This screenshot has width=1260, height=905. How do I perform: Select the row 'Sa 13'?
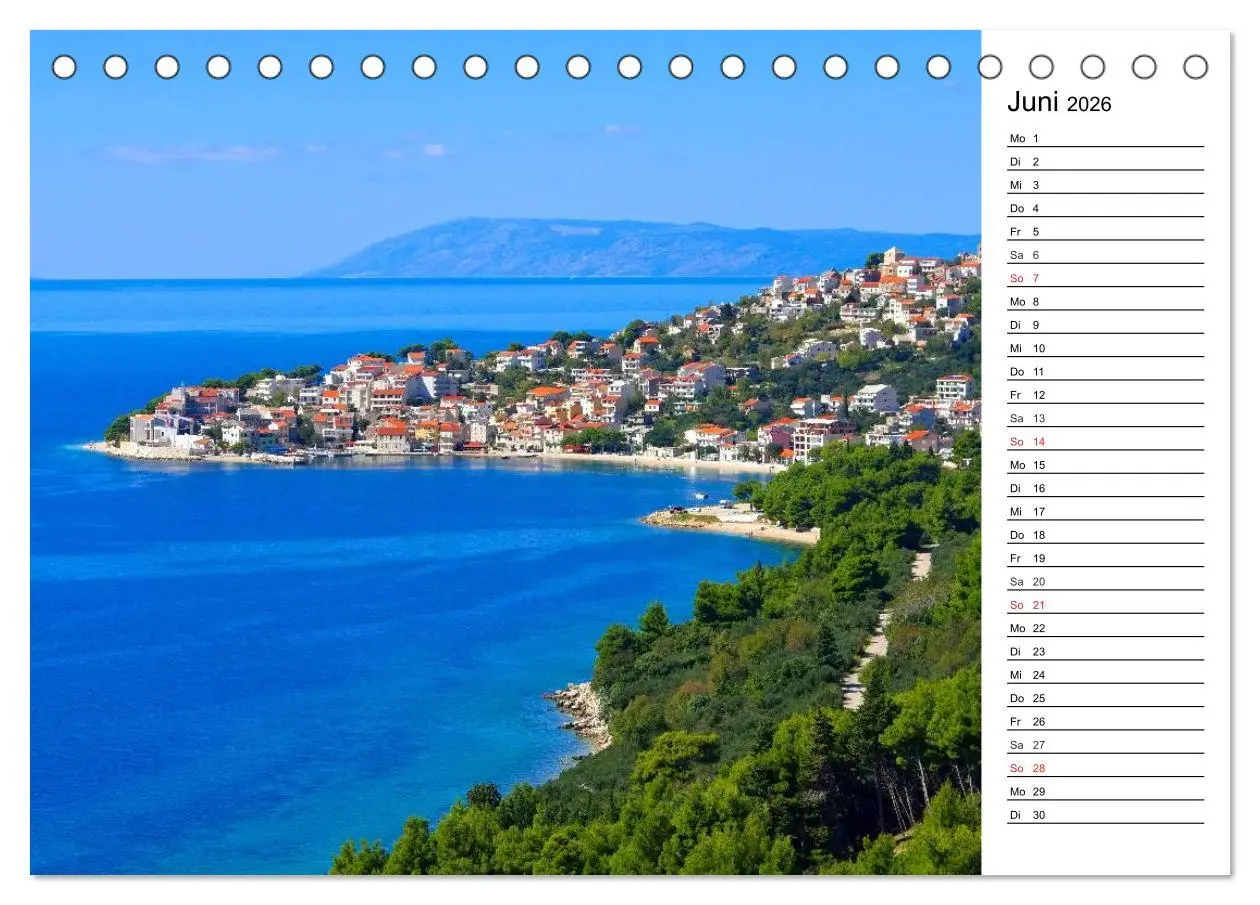tap(1105, 418)
